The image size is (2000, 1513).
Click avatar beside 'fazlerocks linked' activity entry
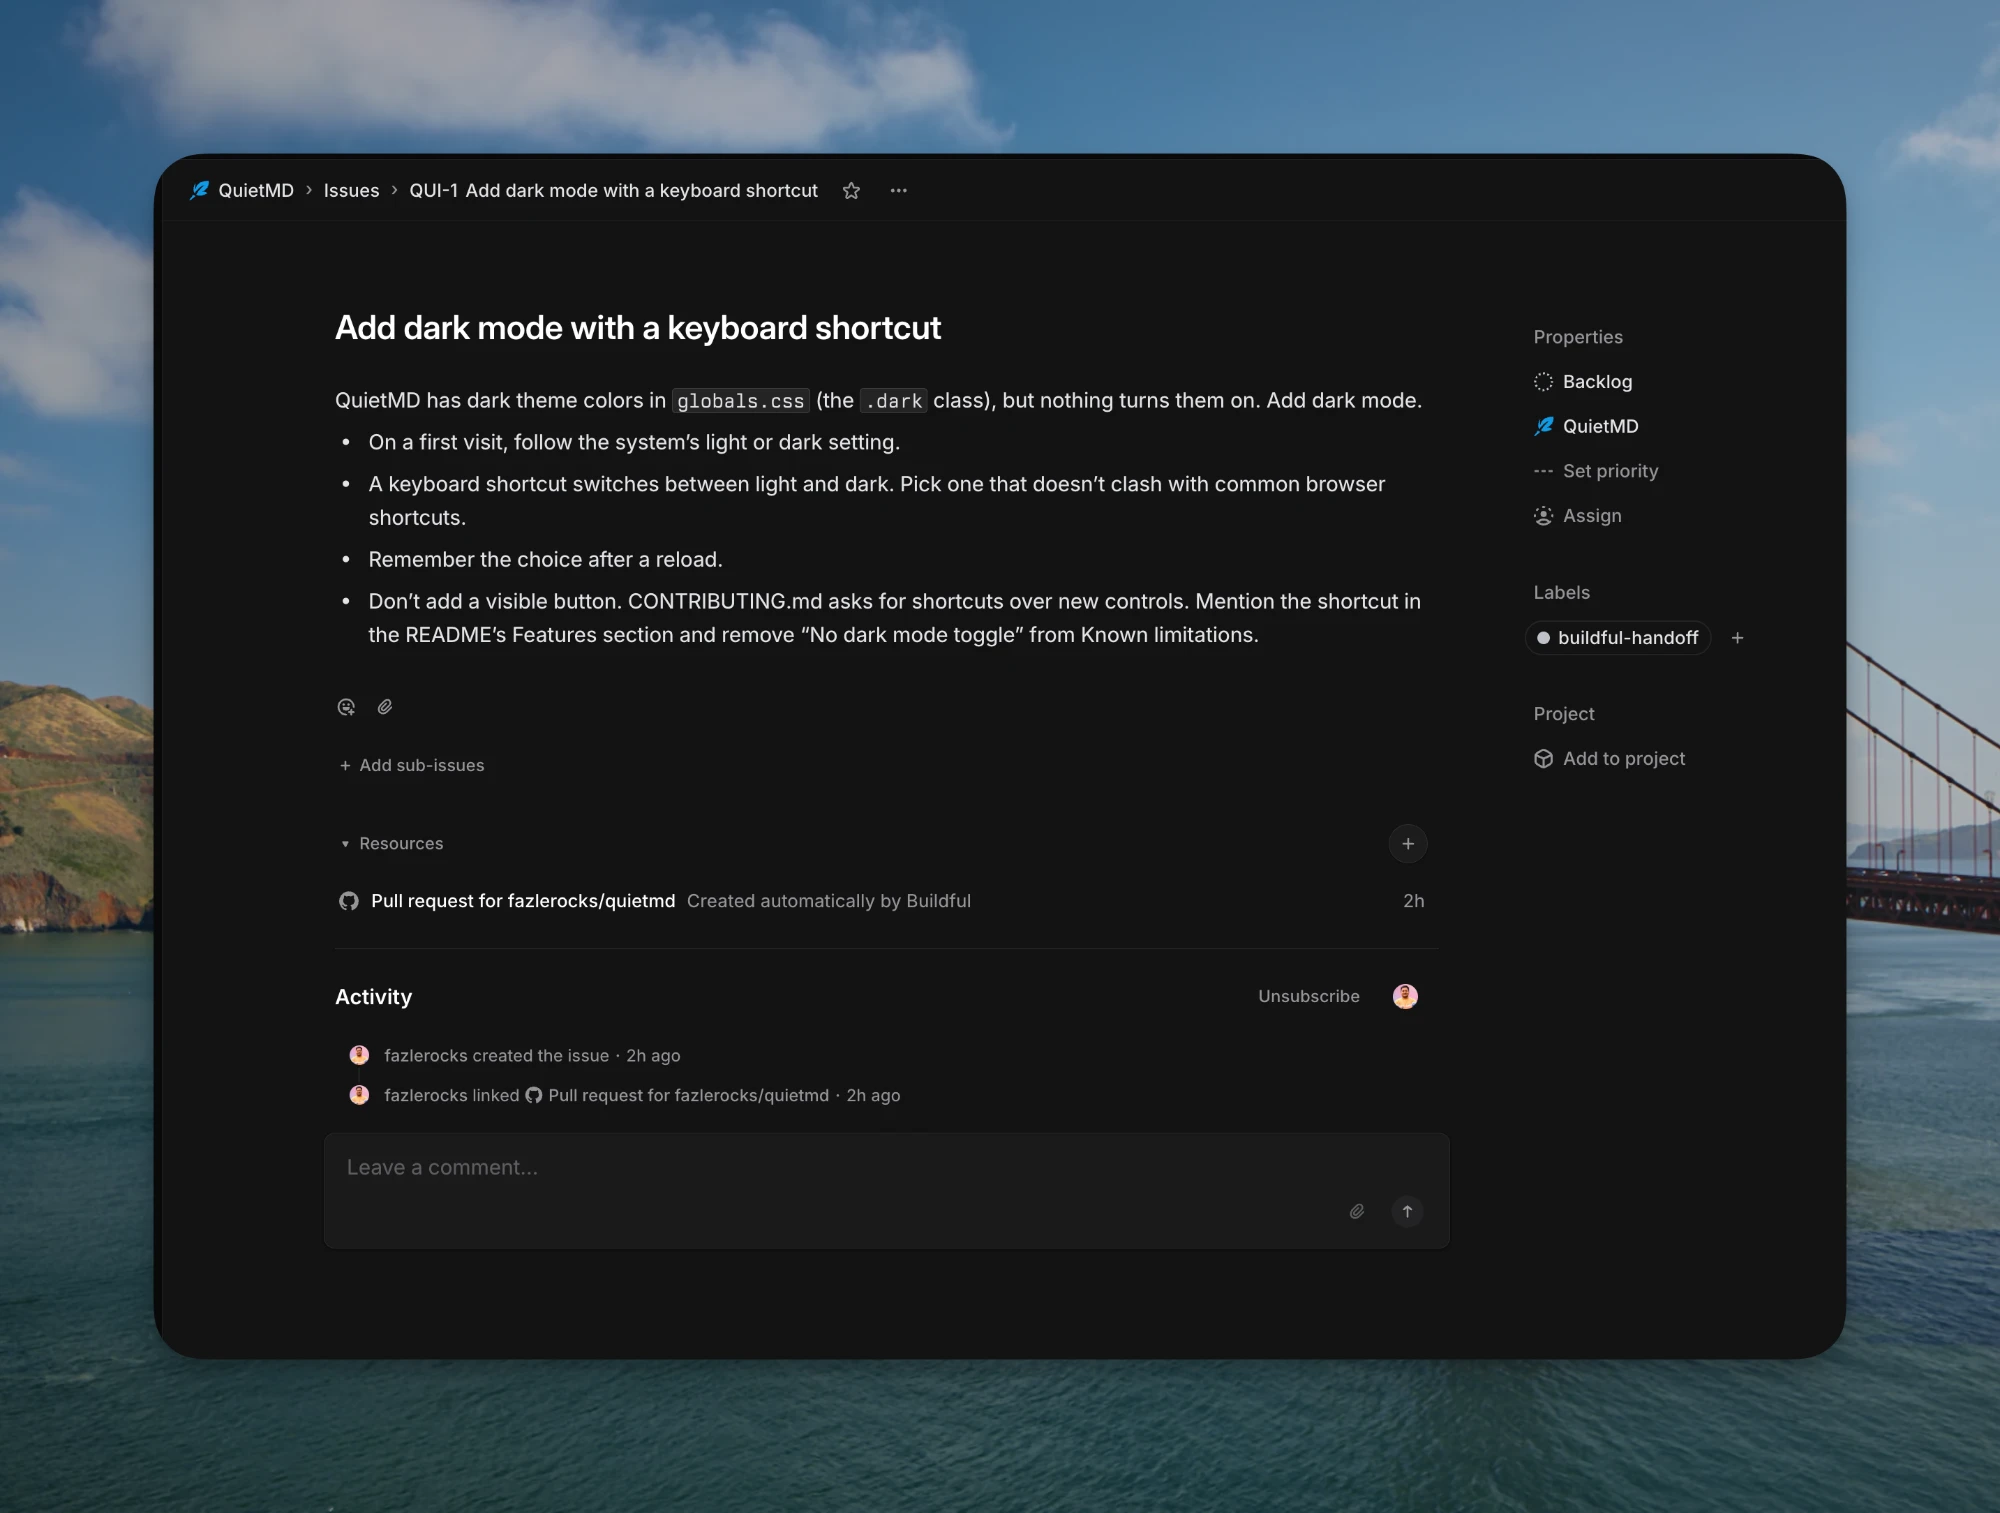coord(359,1095)
